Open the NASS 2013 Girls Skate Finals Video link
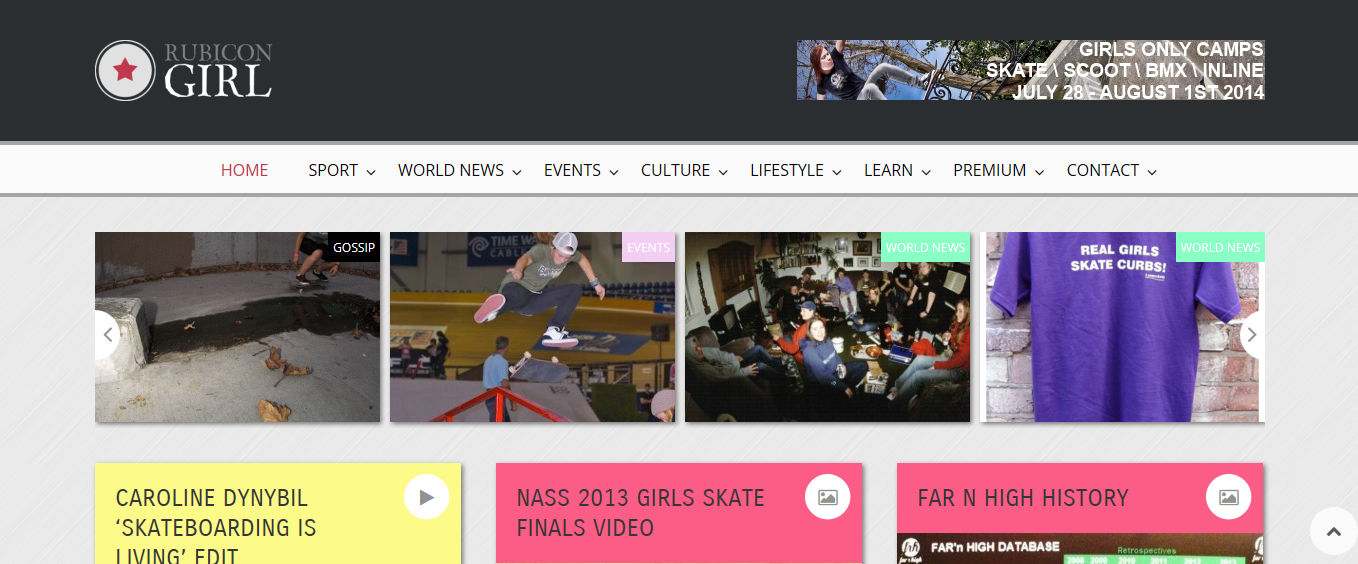Viewport: 1358px width, 564px height. 641,512
